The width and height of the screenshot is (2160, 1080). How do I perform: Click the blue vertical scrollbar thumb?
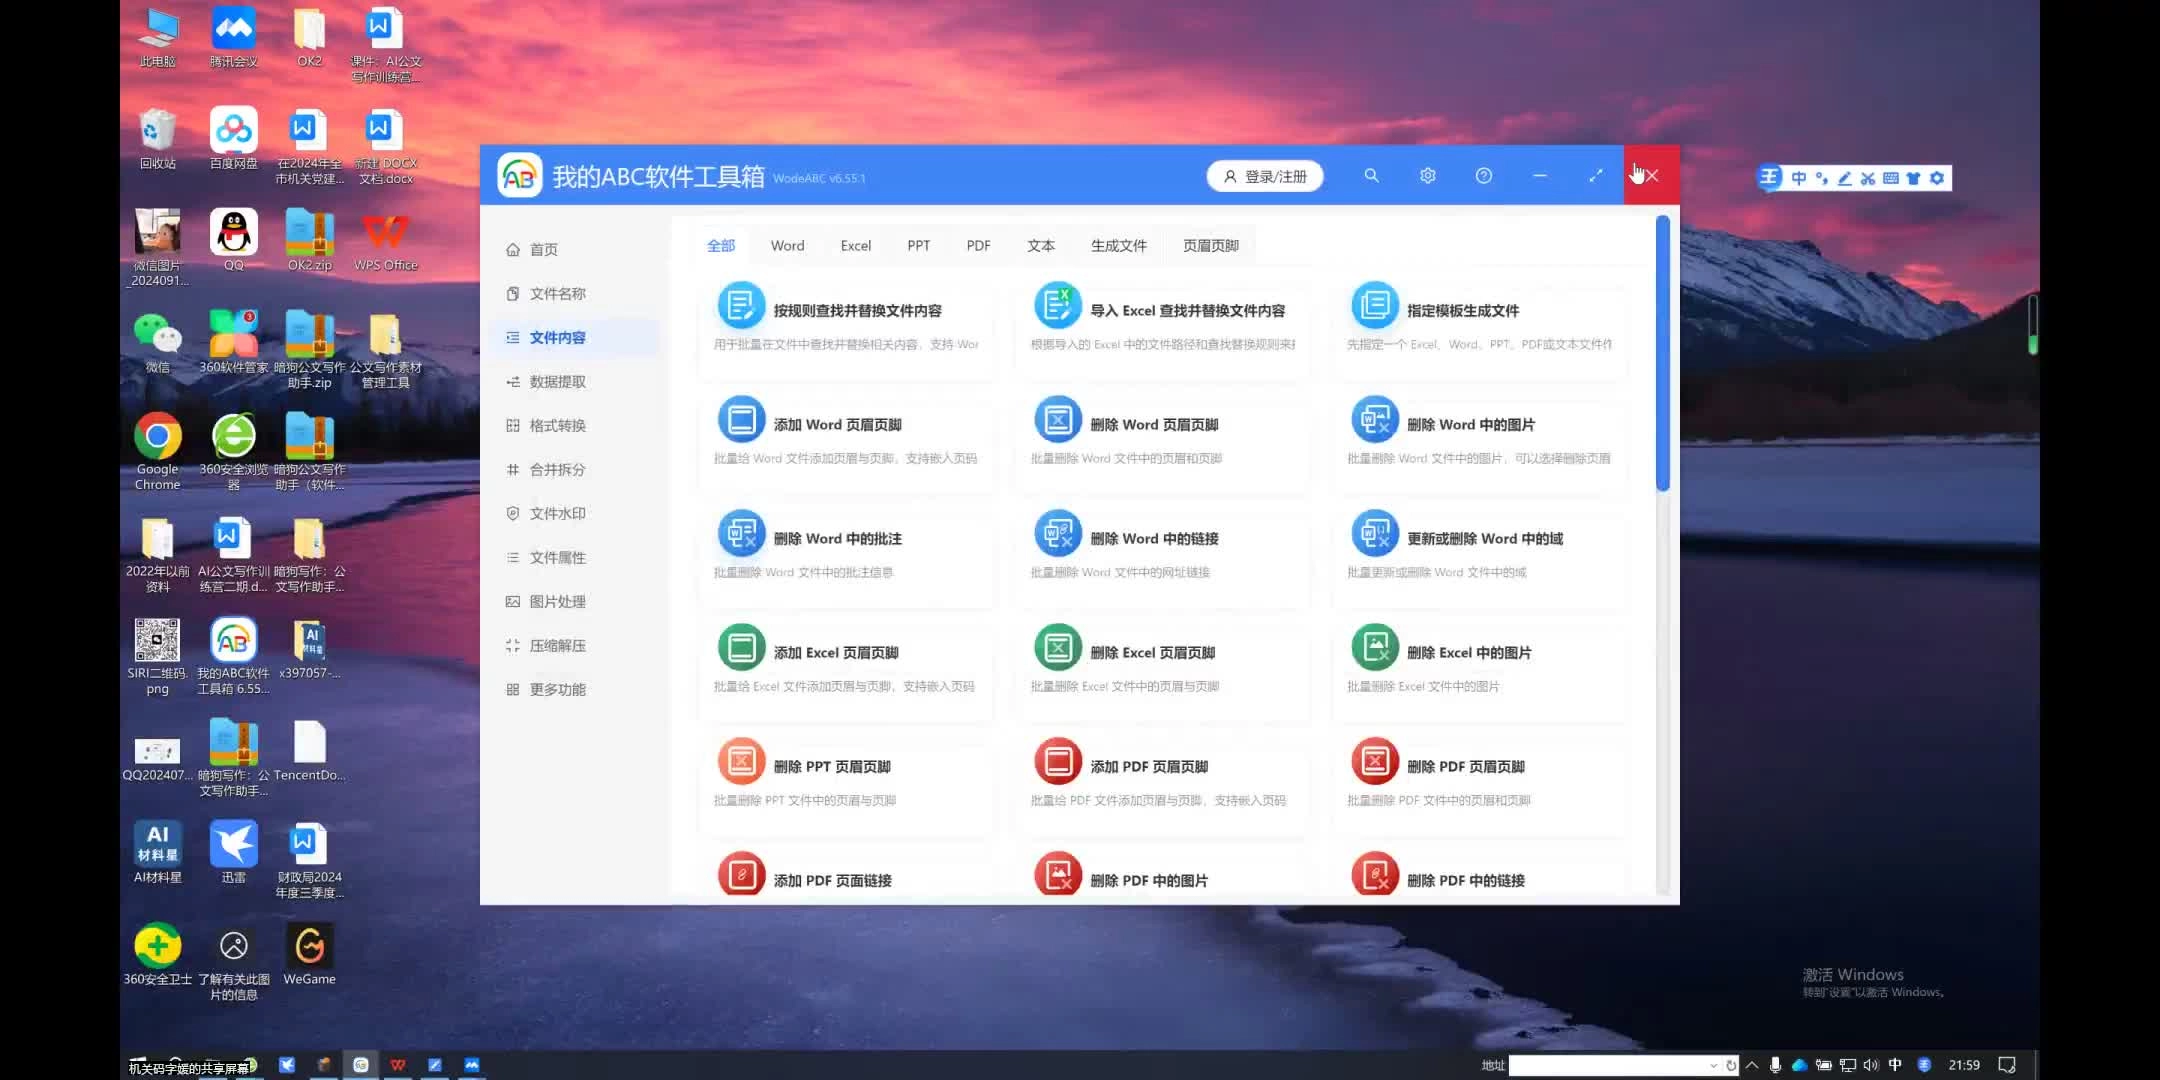[1662, 355]
